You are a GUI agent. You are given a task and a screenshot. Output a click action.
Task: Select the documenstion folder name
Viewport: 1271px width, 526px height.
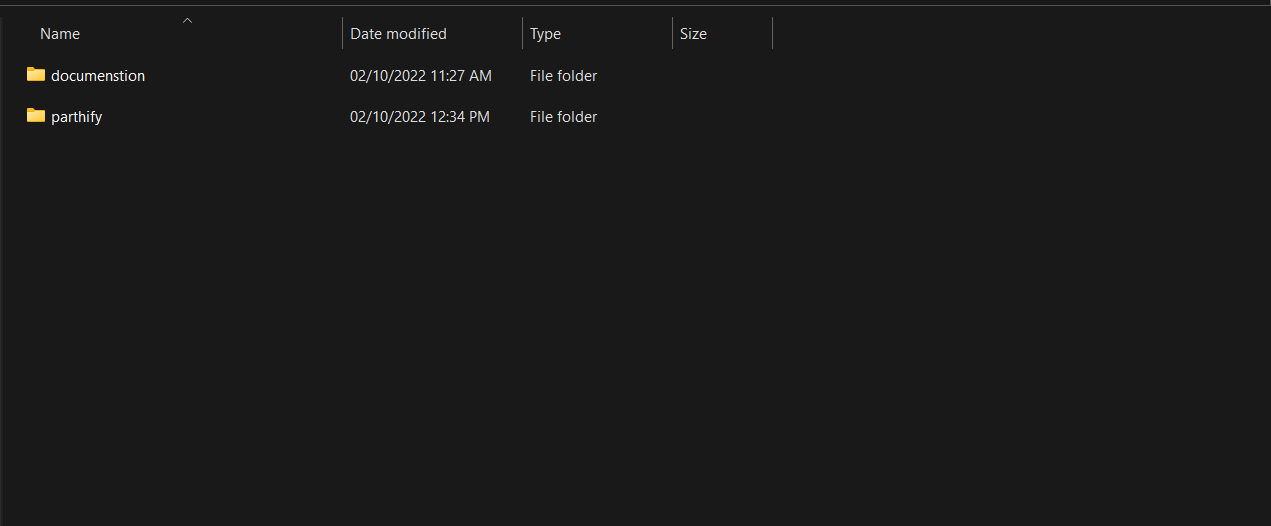[x=98, y=76]
